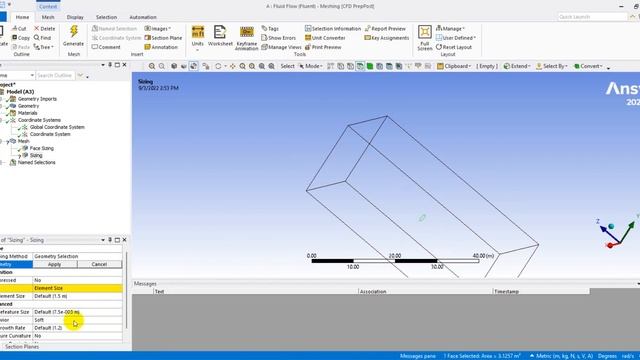Switch to the Mesh ribbon tab
640x360 pixels.
point(48,17)
